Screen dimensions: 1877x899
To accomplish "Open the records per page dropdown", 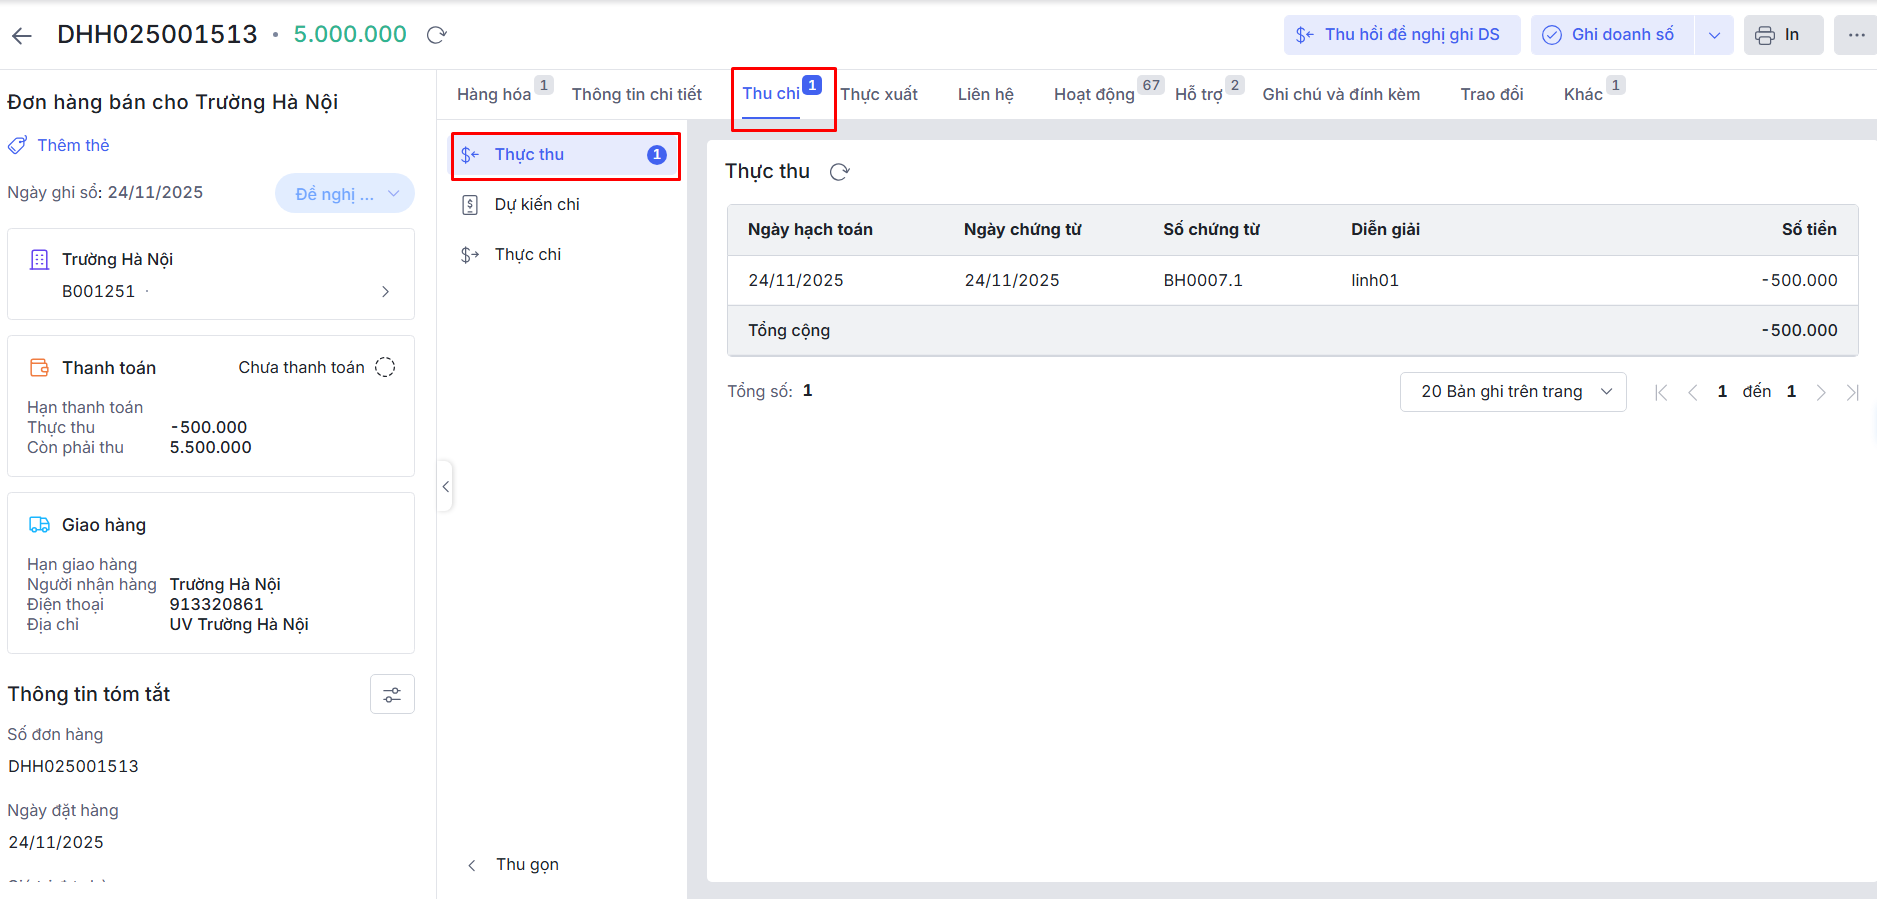I will [x=1512, y=392].
